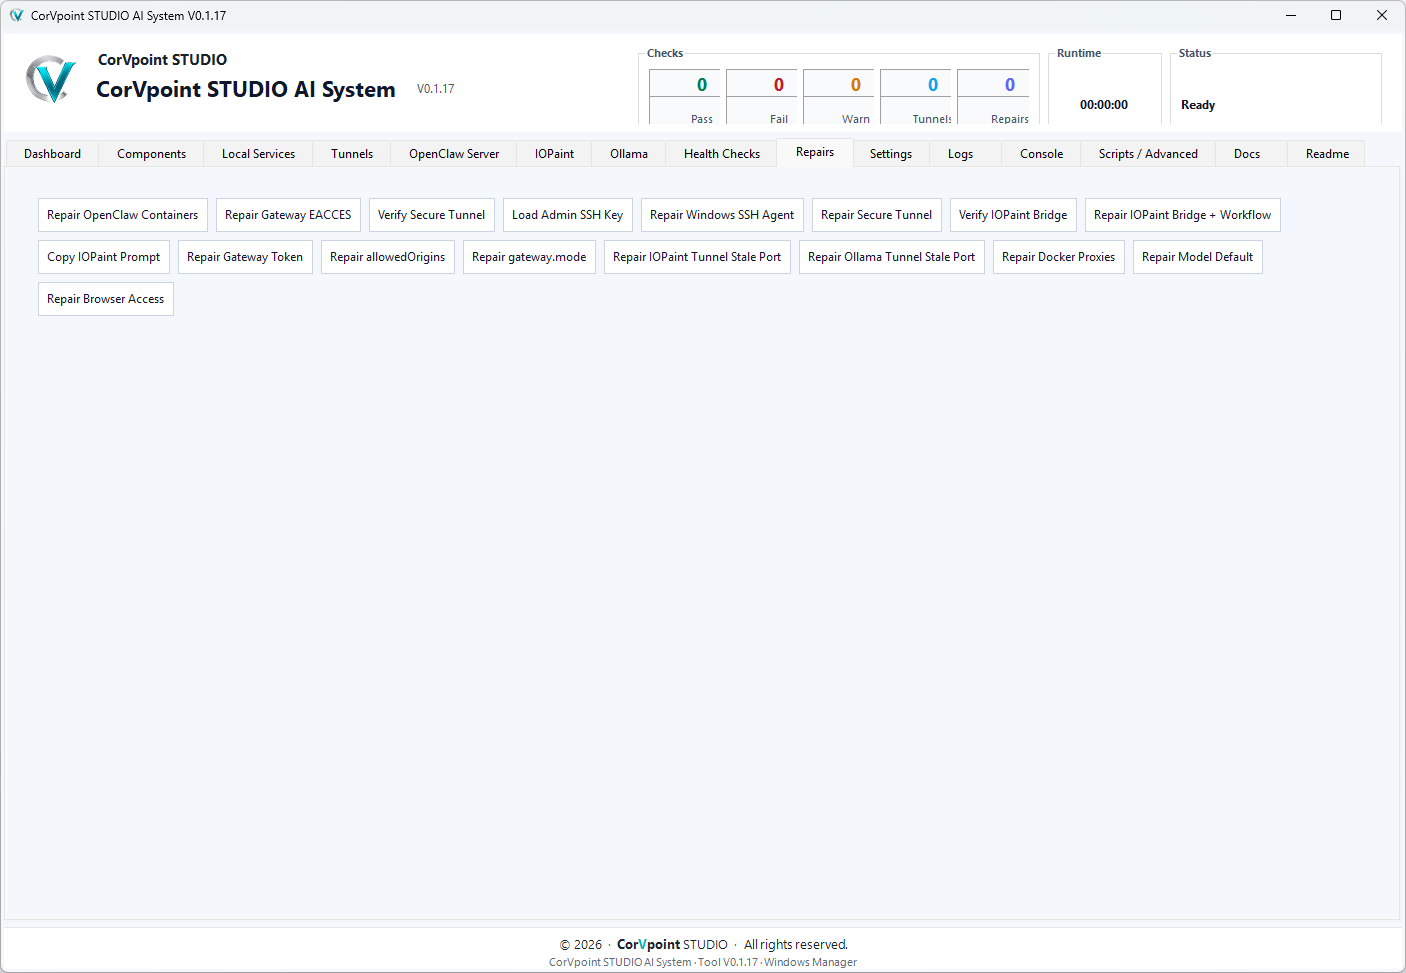Click Repair Model Default button

1198,257
